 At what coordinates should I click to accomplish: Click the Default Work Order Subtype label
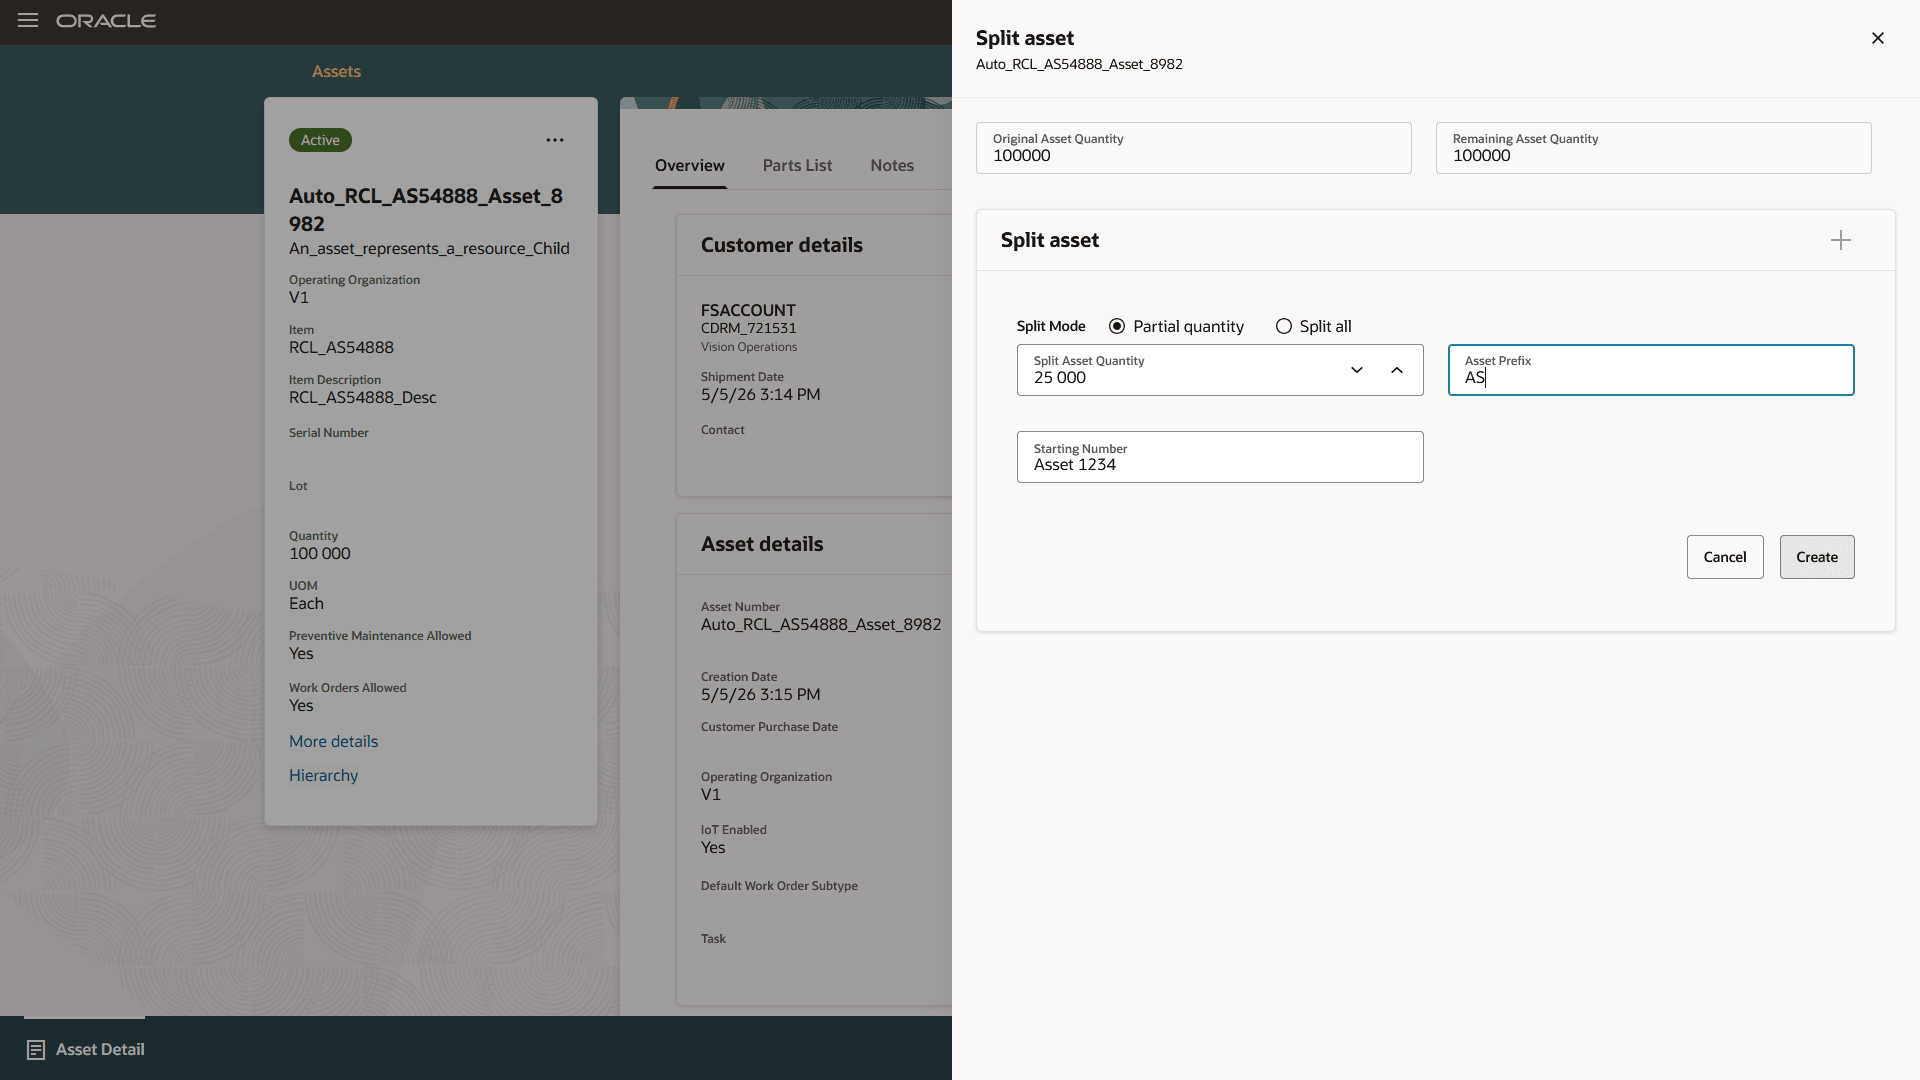[779, 886]
